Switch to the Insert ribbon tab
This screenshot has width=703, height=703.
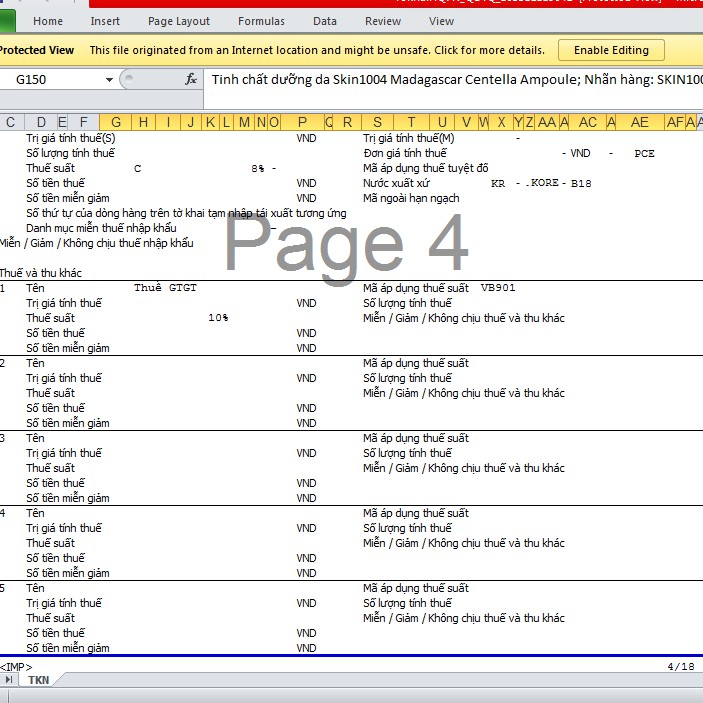click(x=105, y=21)
